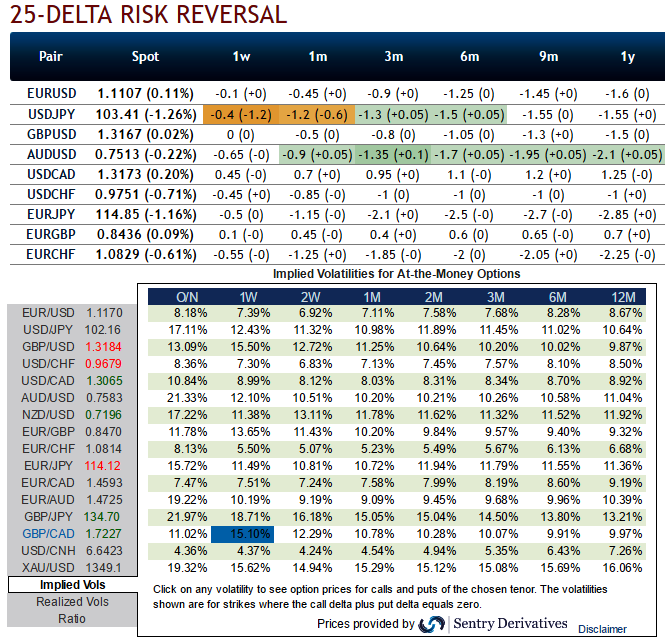The width and height of the screenshot is (665, 639).
Task: Select the GBP/CAD pair label
Action: pos(48,534)
